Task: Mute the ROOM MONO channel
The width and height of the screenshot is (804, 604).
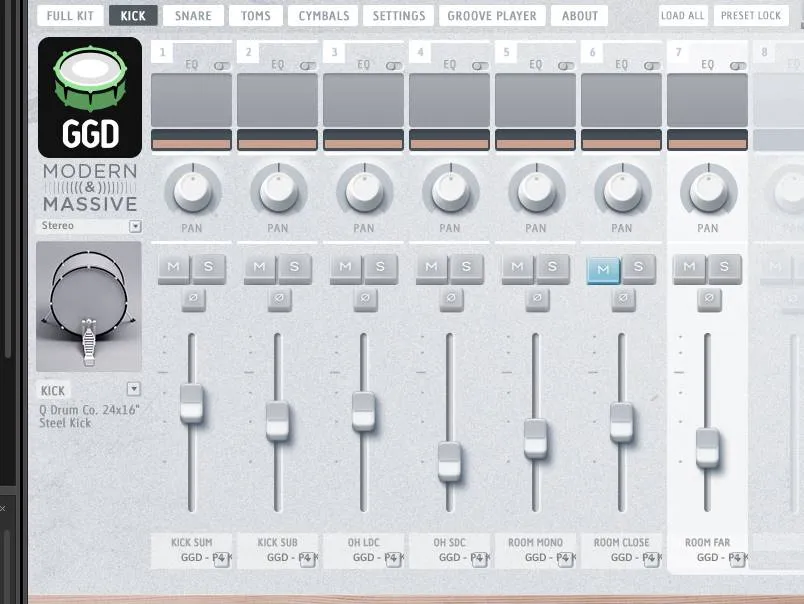Action: [518, 268]
